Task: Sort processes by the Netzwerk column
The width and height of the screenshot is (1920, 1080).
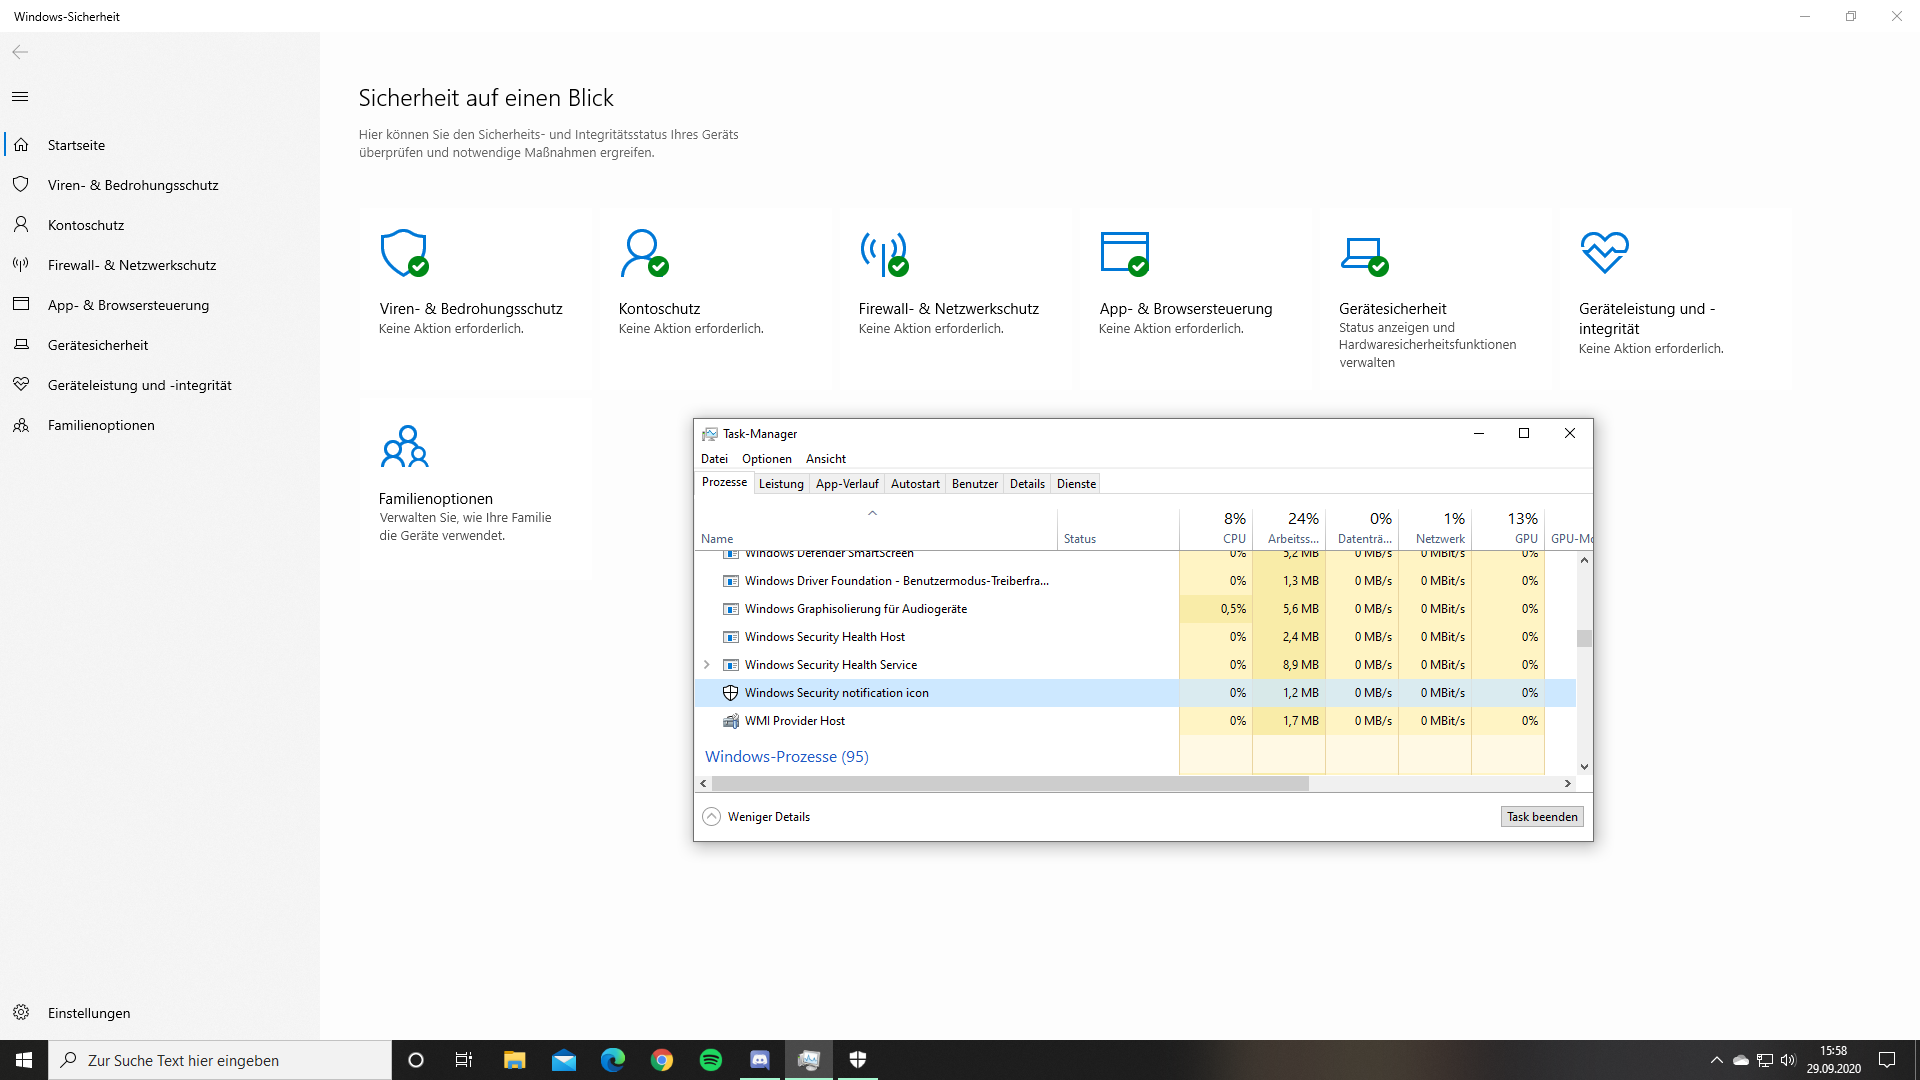Action: (1435, 528)
